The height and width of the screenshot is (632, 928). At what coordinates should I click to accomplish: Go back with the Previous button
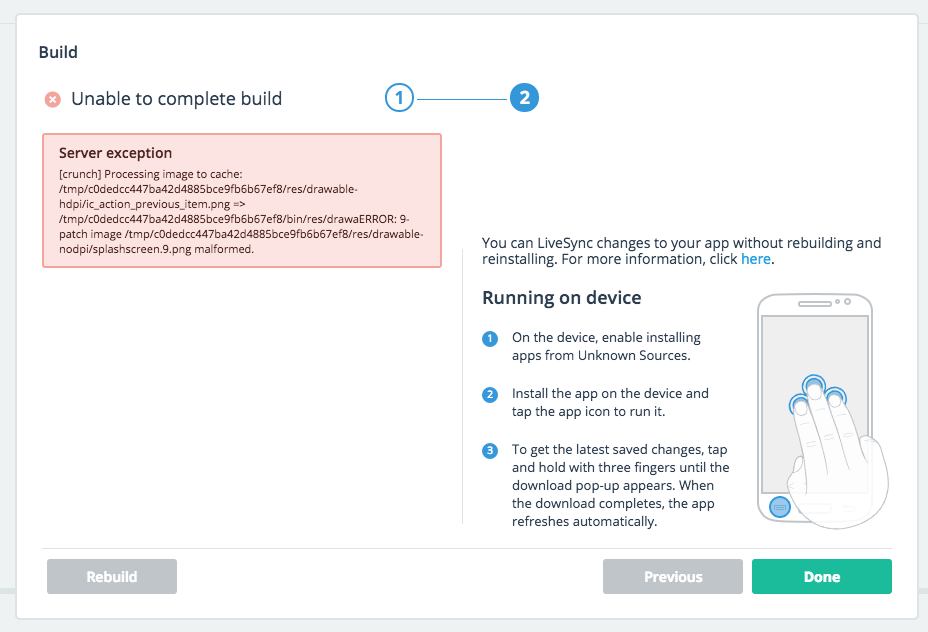[x=672, y=577]
